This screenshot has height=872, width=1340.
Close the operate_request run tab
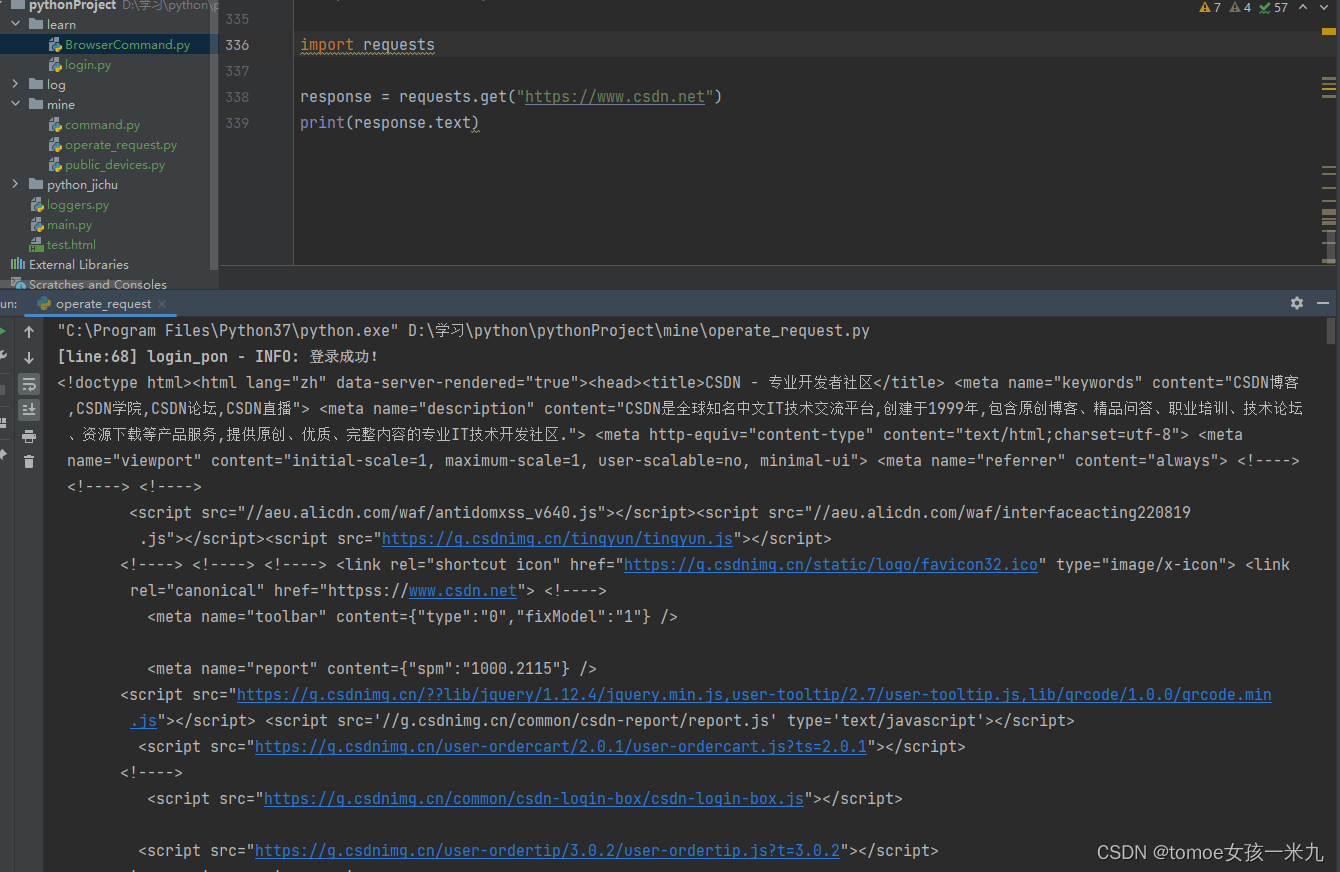pos(162,304)
